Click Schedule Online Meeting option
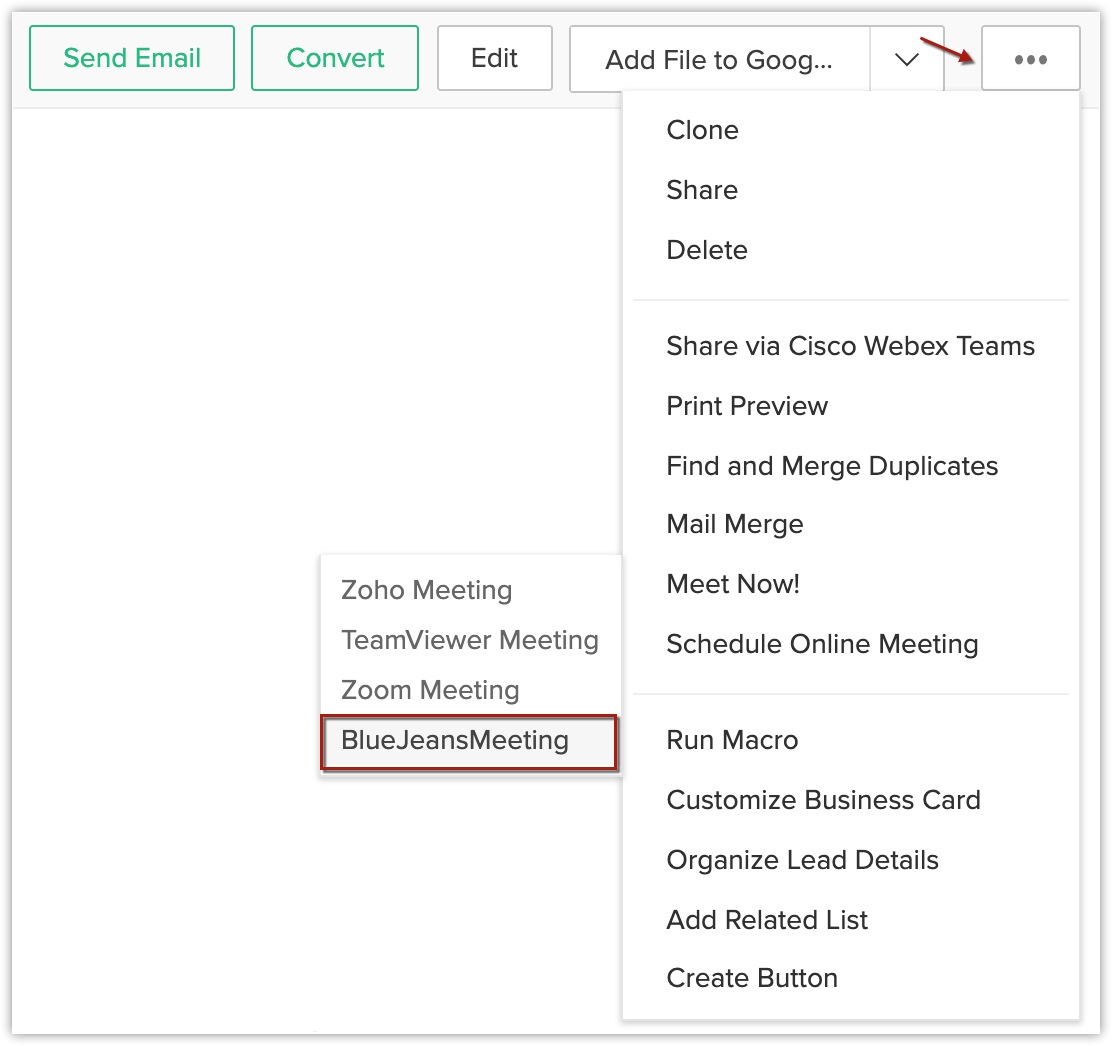The image size is (1112, 1046). coord(822,644)
